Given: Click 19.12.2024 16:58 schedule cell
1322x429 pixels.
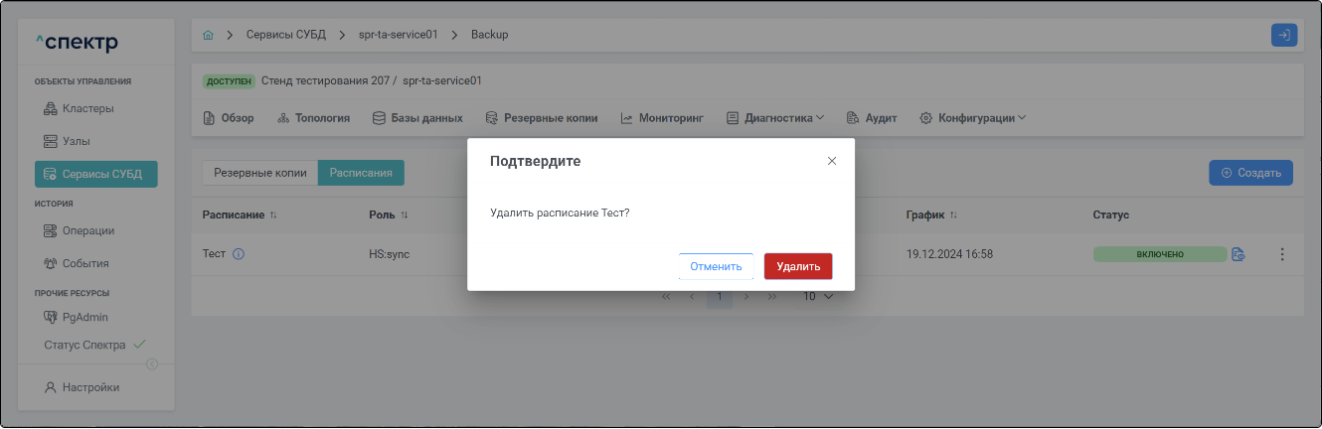Looking at the screenshot, I should [x=949, y=254].
